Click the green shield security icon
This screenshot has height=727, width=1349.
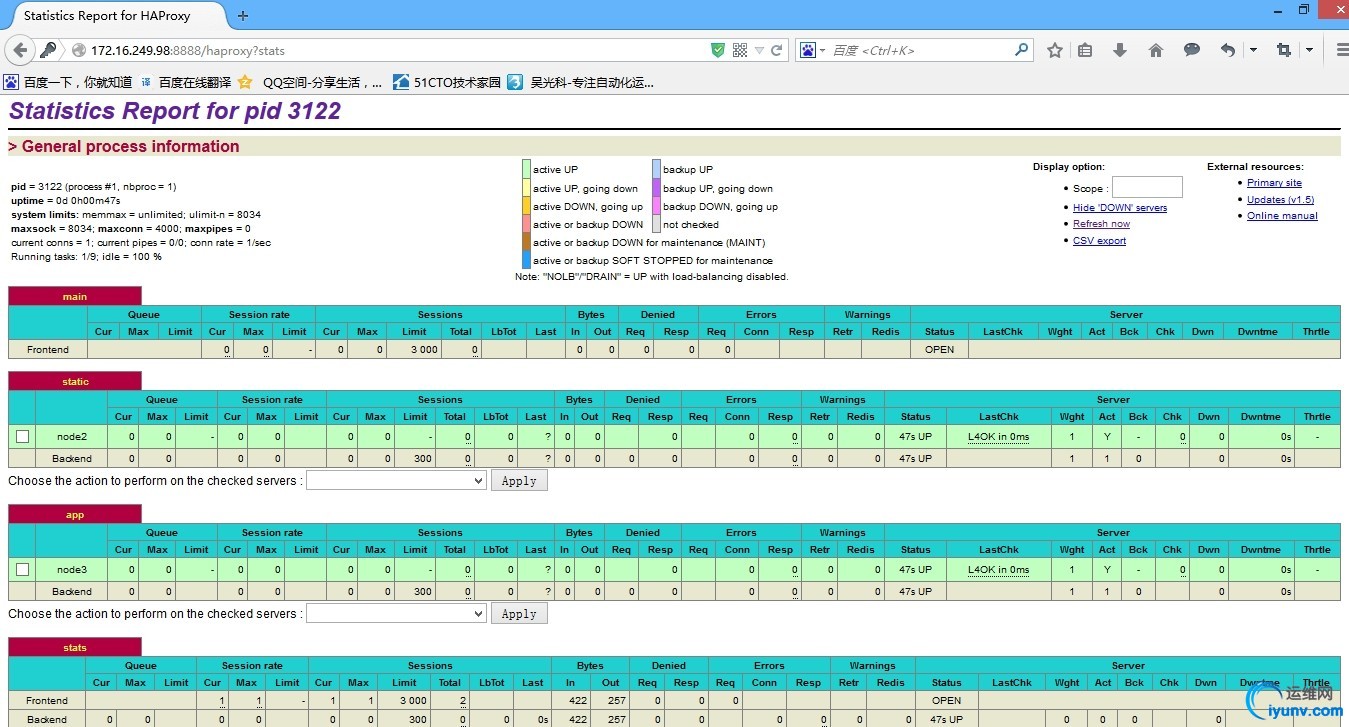[x=718, y=50]
